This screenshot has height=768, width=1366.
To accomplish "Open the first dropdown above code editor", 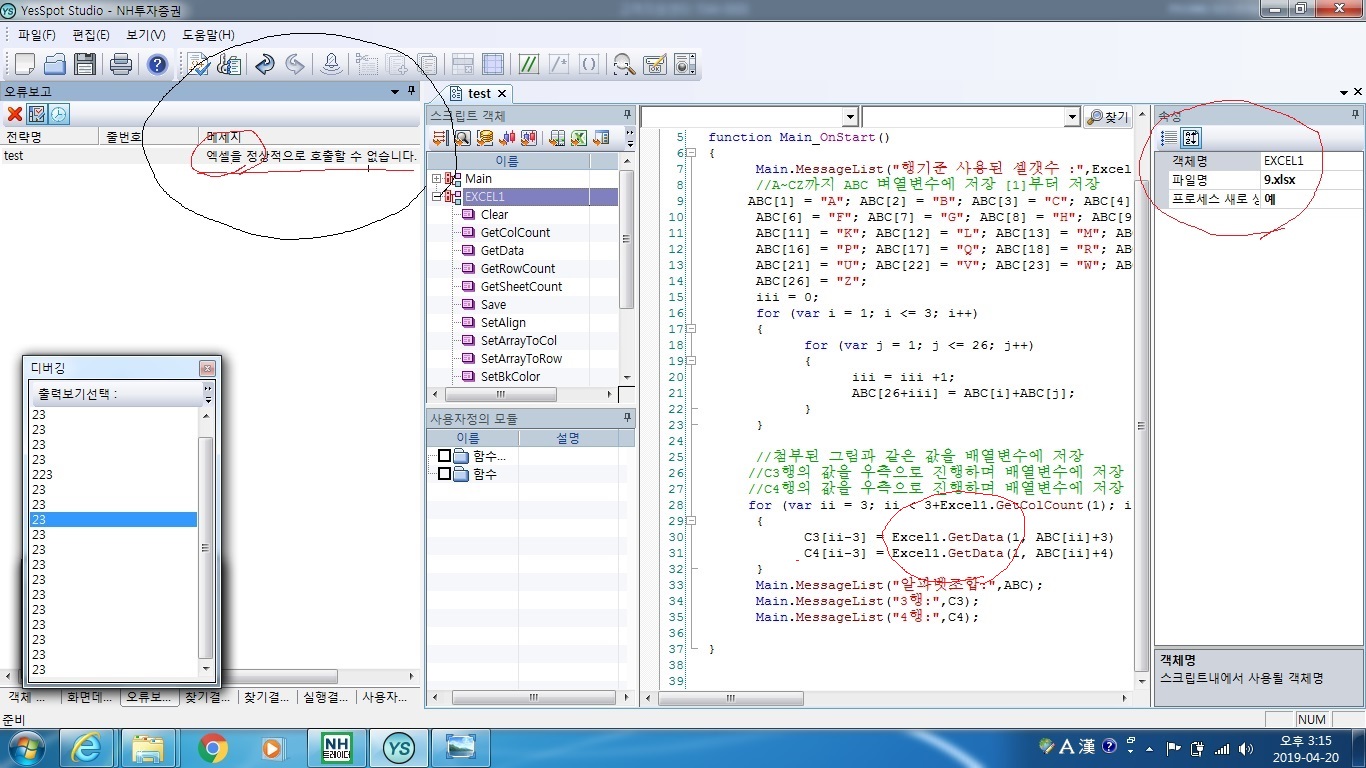I will pyautogui.click(x=849, y=117).
